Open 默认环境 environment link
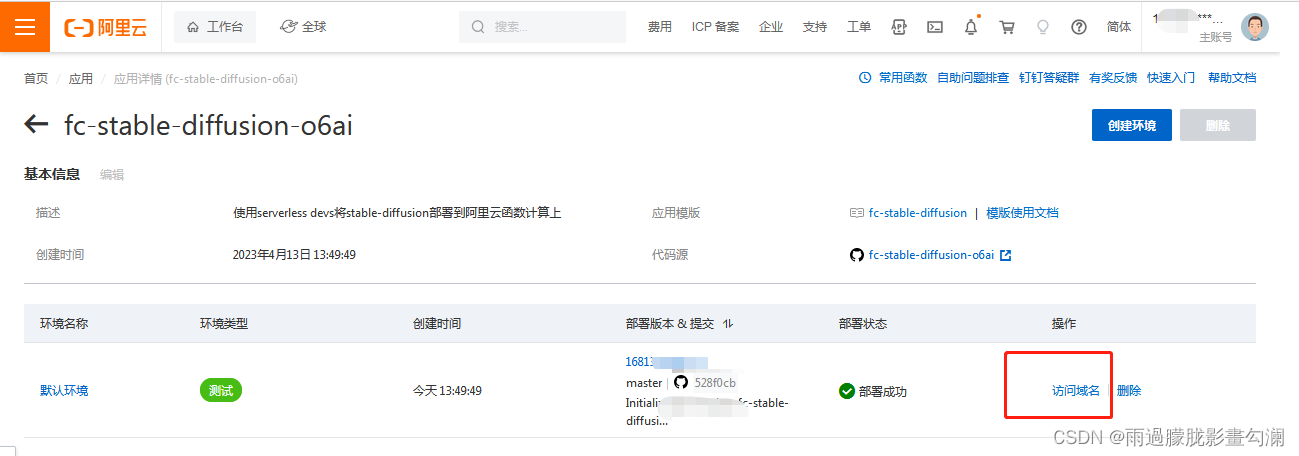The height and width of the screenshot is (456, 1299). (x=64, y=391)
